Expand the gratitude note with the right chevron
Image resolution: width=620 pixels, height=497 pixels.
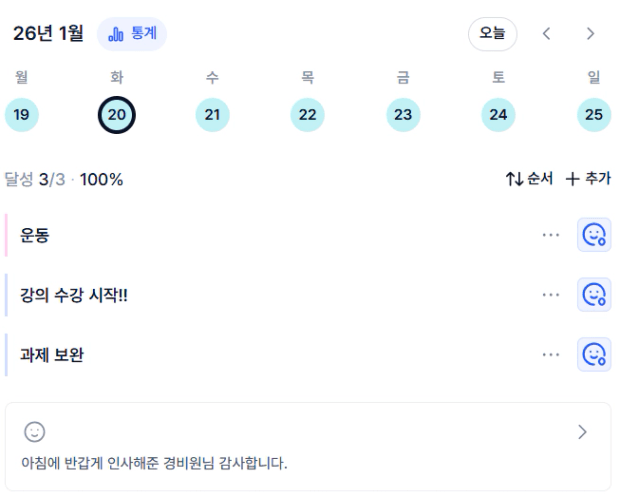[x=583, y=432]
